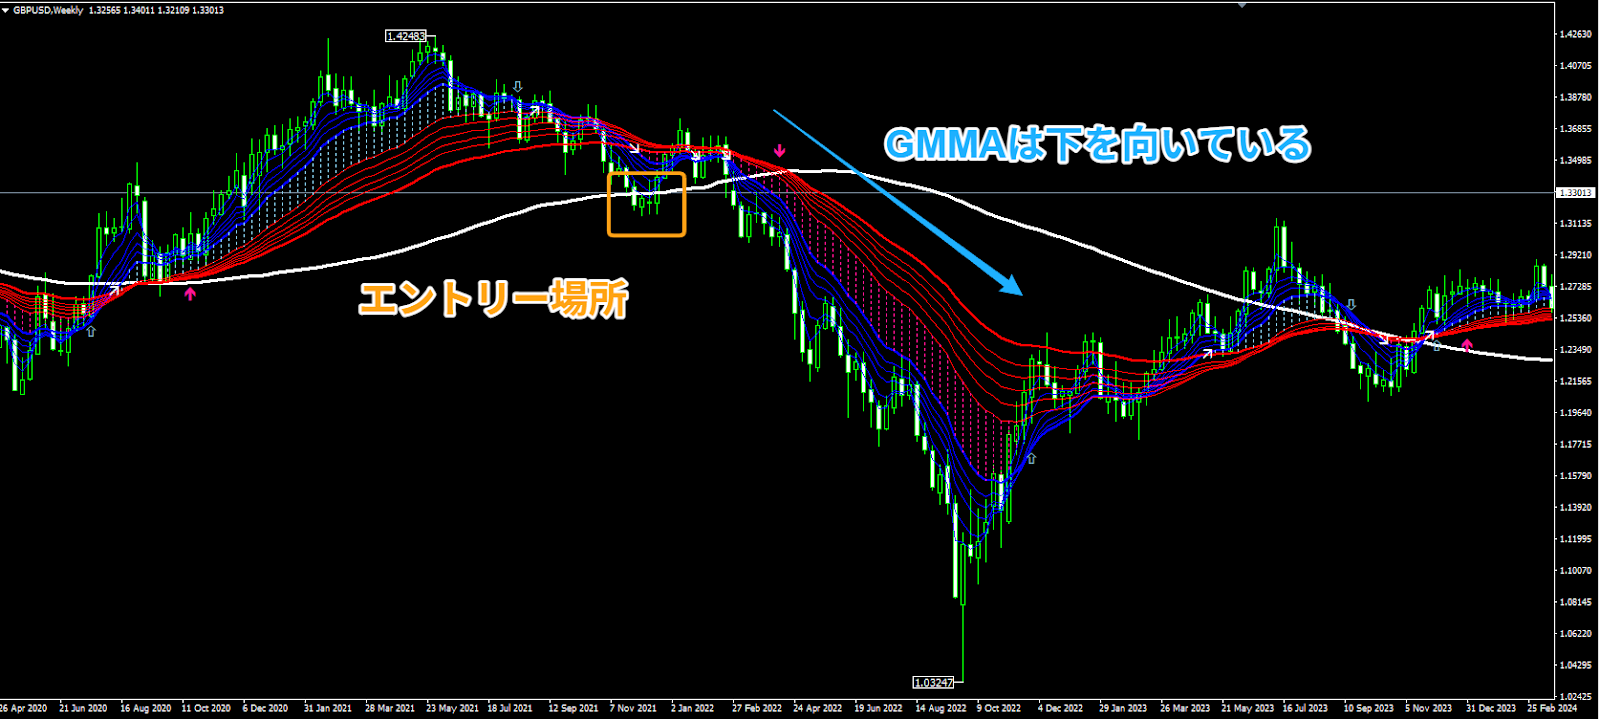
Task: Select the blue GMMAは下を向いている text label
Action: pos(1097,145)
